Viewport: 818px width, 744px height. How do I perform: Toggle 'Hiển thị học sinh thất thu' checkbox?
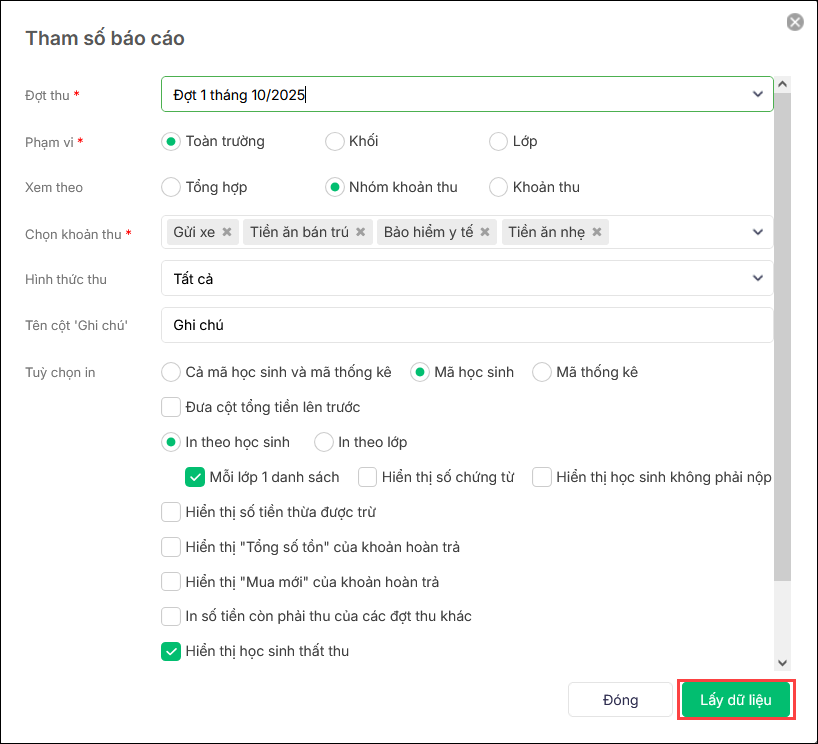point(171,651)
